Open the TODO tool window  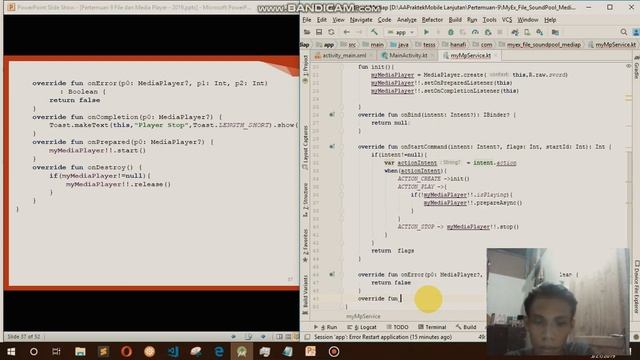coord(397,327)
